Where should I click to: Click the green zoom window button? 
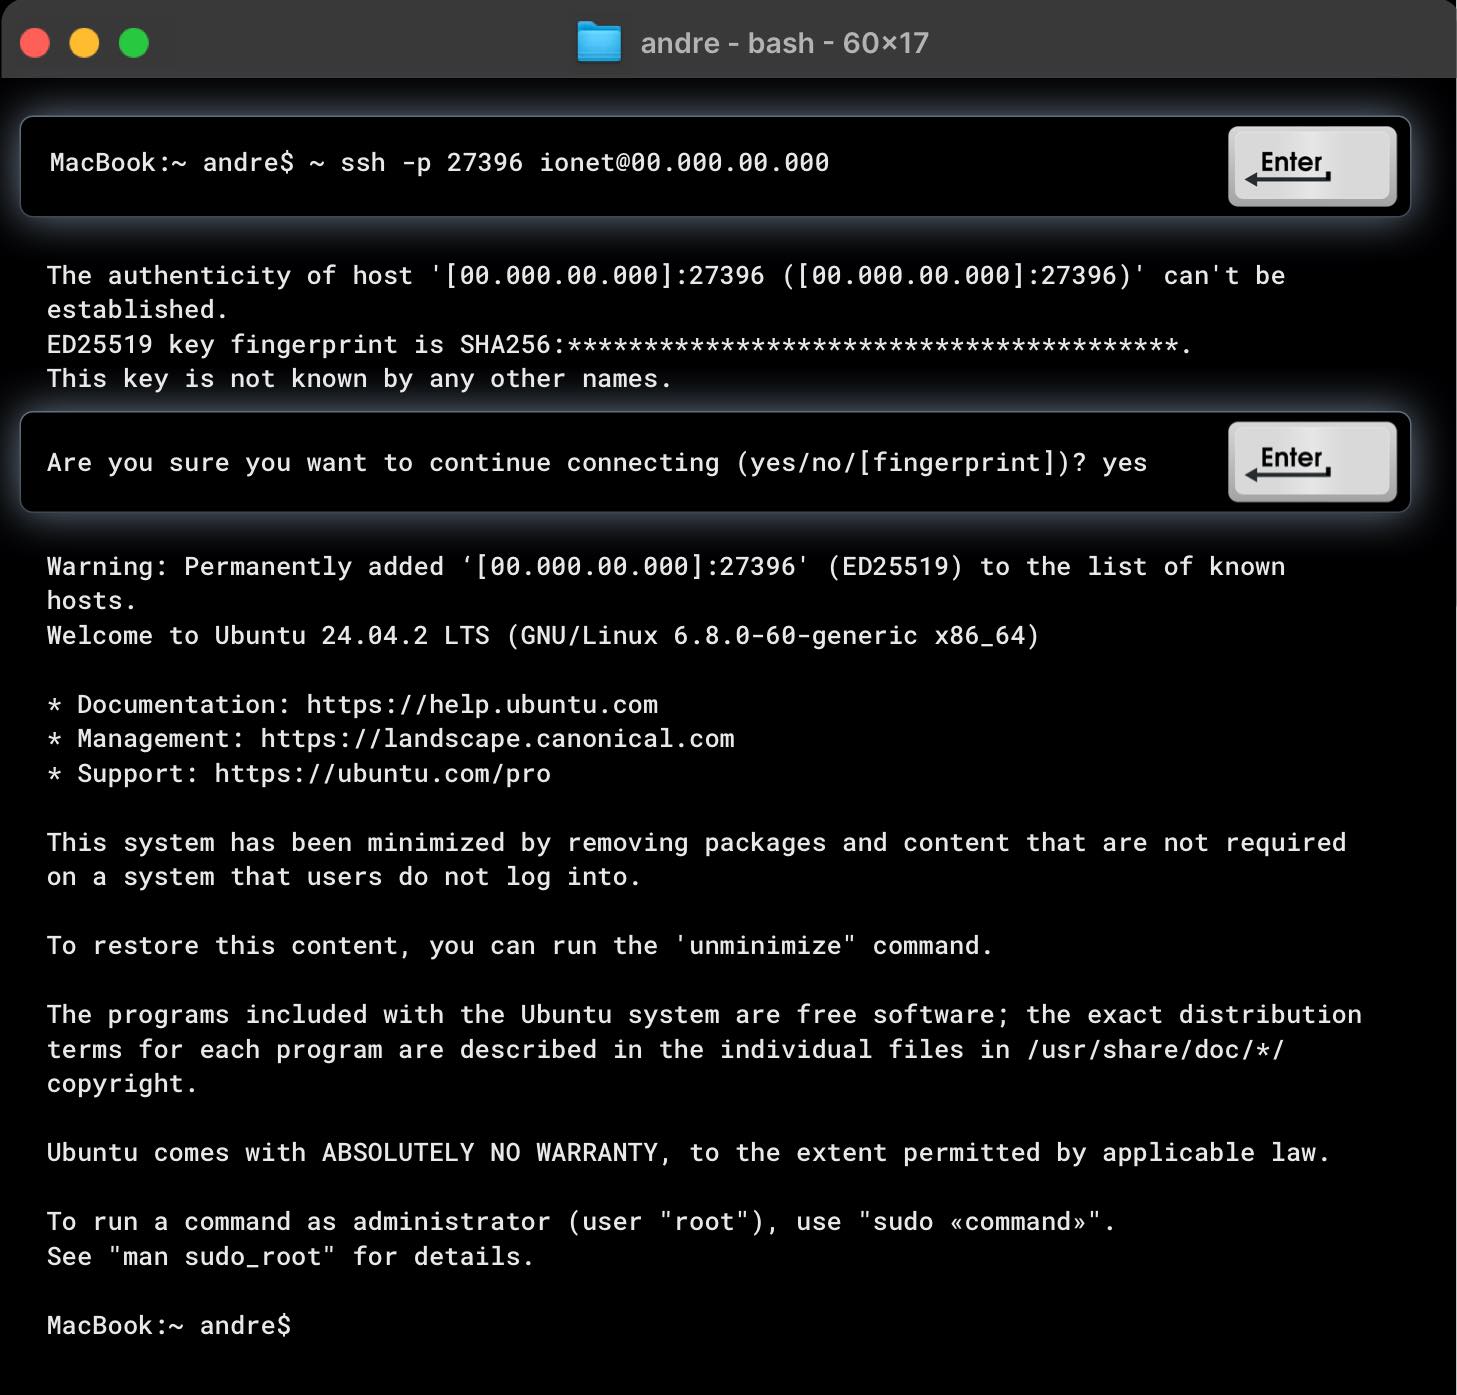pyautogui.click(x=133, y=43)
